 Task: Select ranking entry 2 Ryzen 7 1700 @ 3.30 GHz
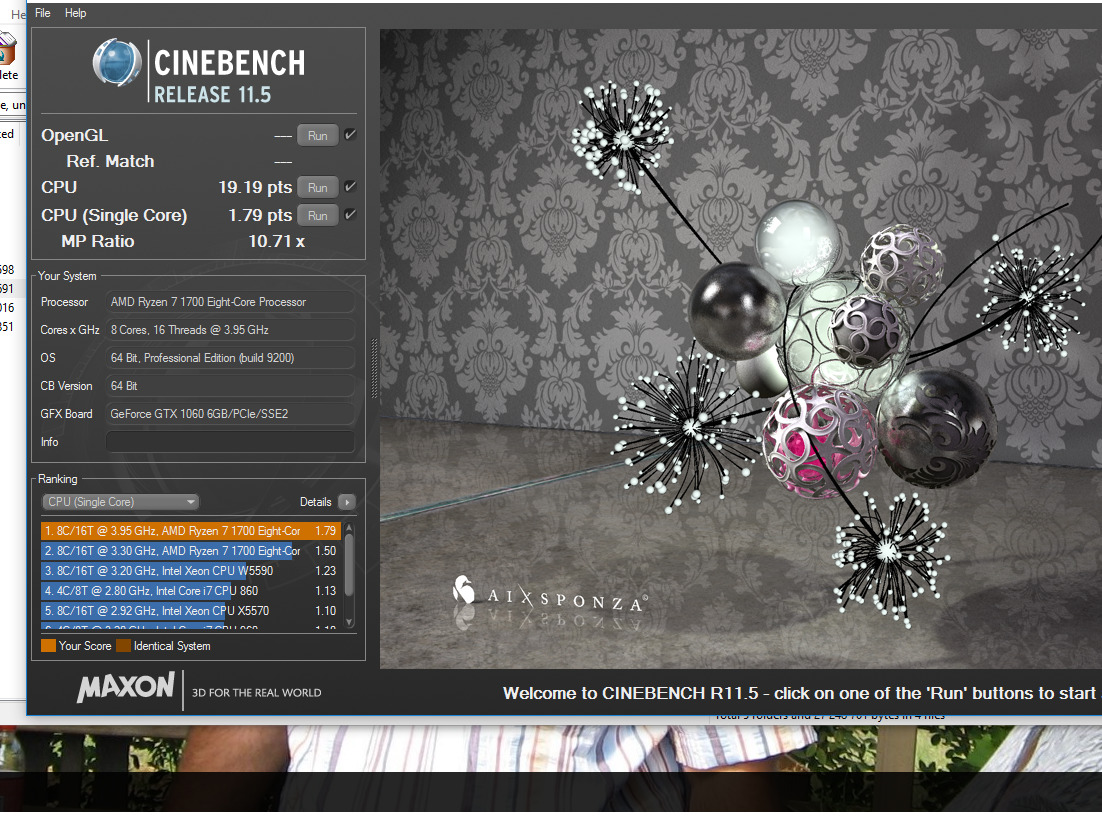pos(190,551)
